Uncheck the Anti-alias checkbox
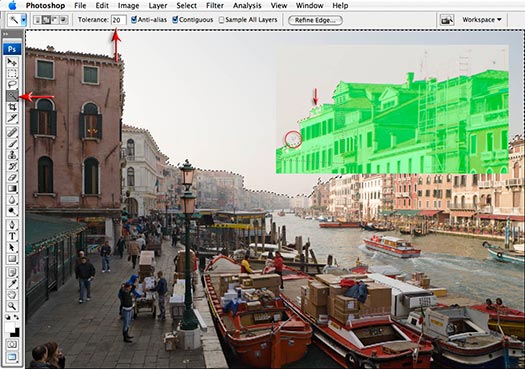Viewport: 525px width, 369px height. click(x=134, y=20)
